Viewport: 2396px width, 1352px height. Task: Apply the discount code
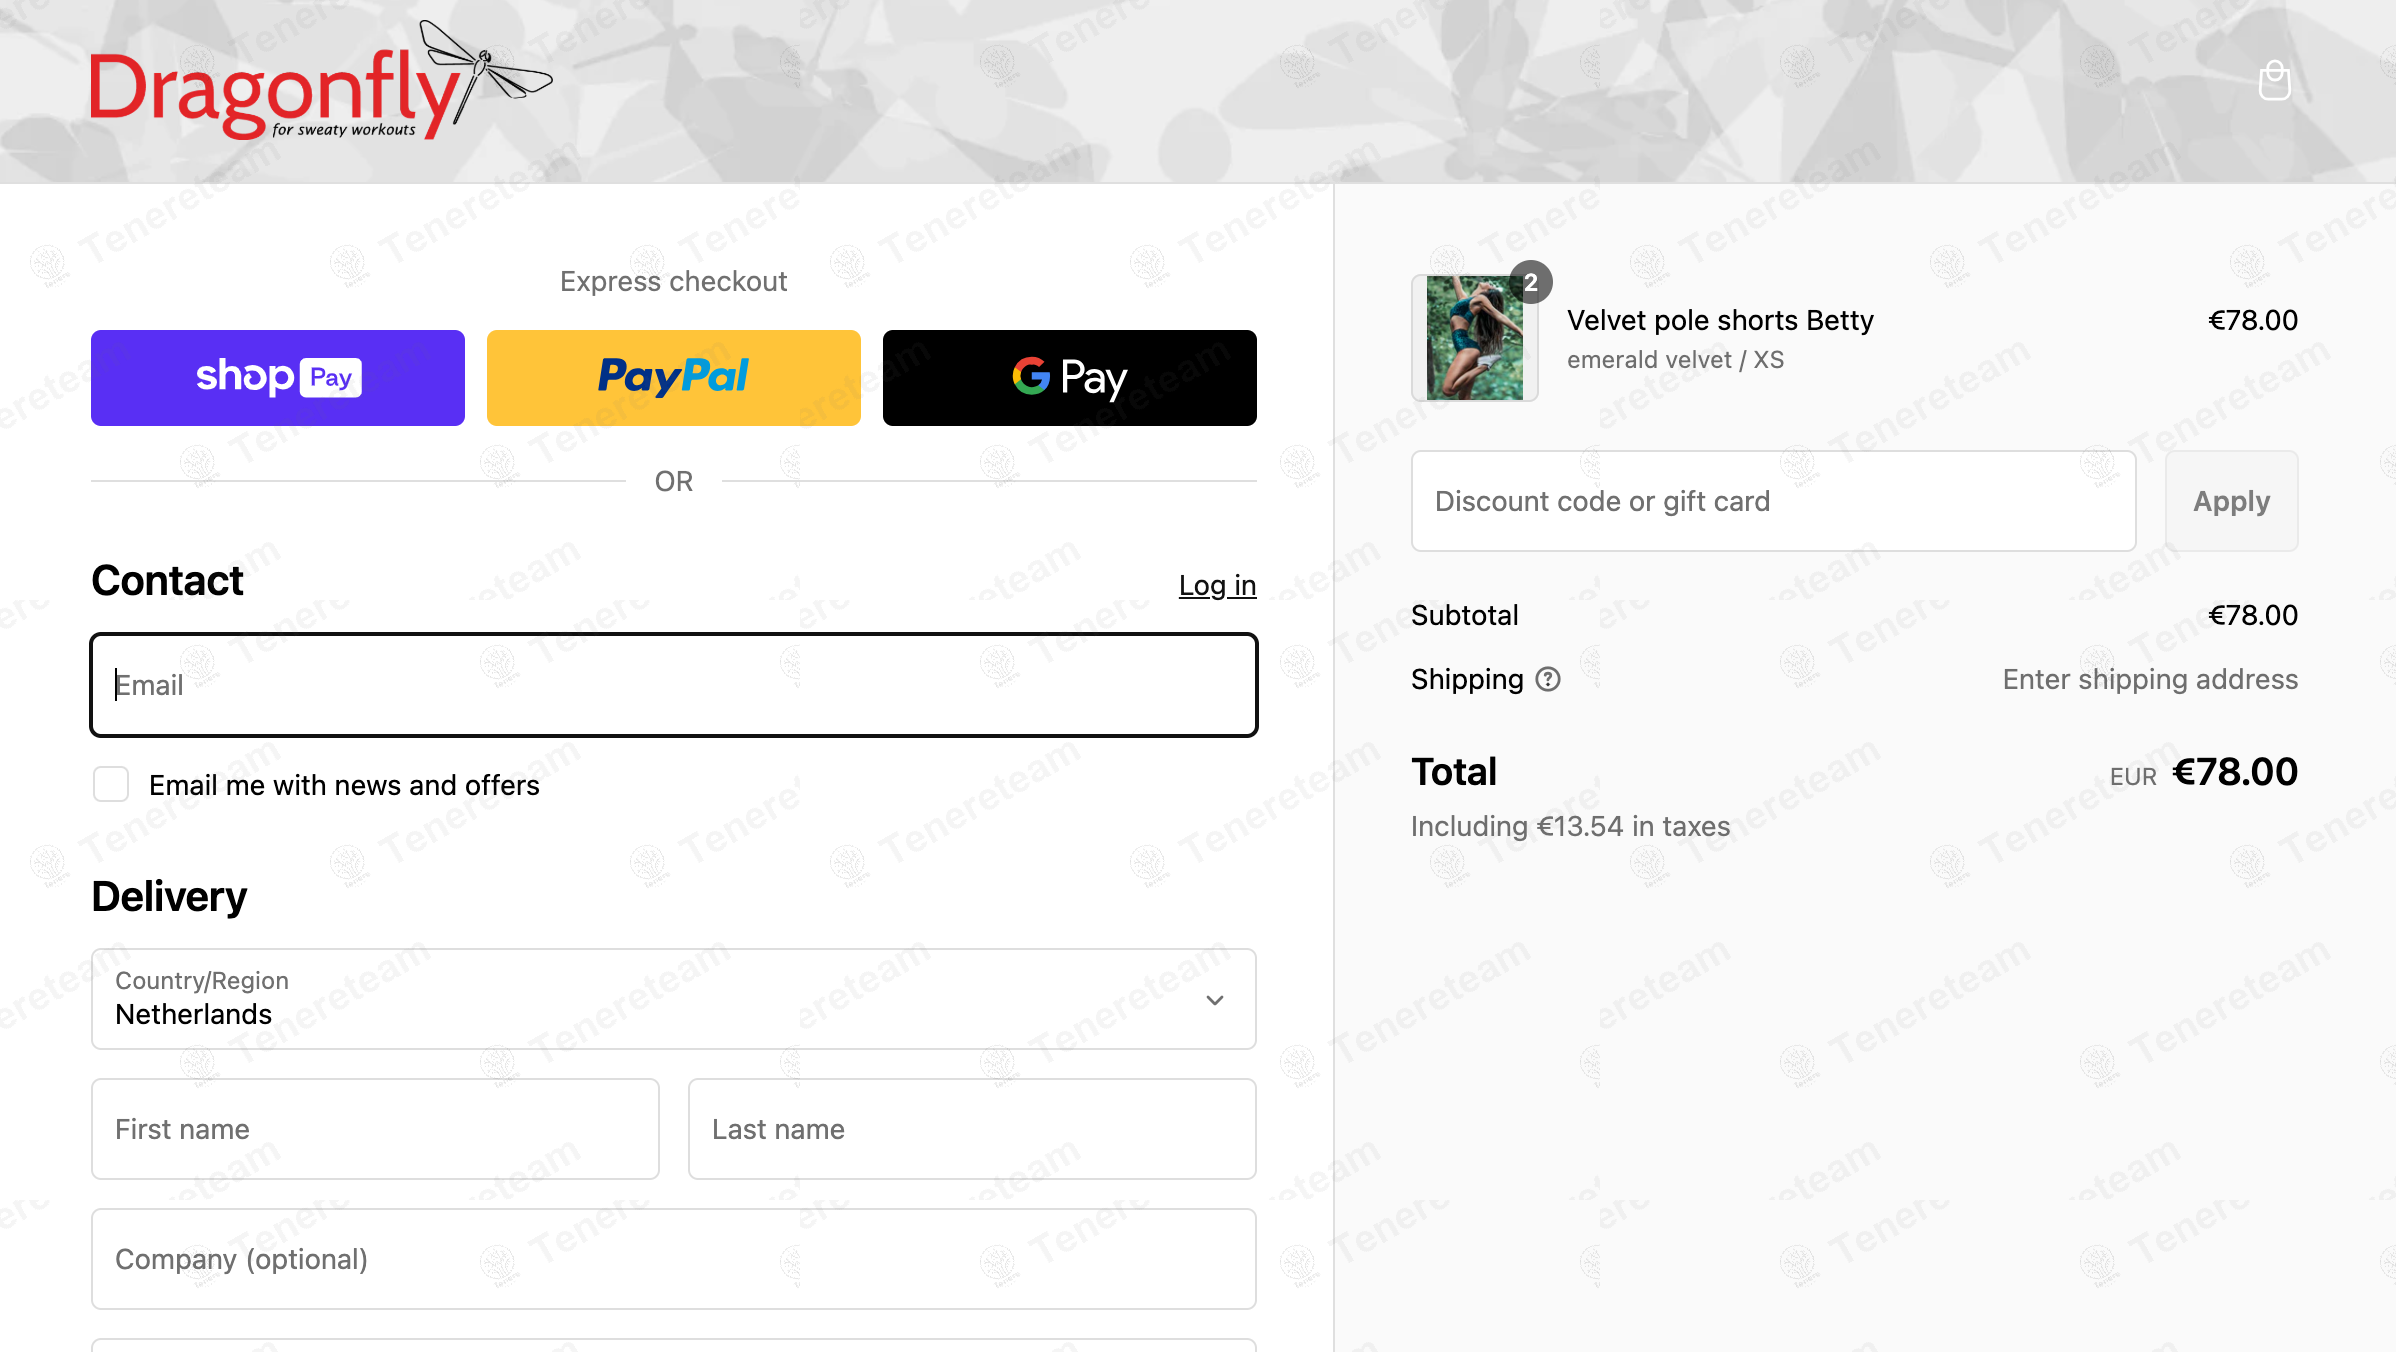point(2232,501)
